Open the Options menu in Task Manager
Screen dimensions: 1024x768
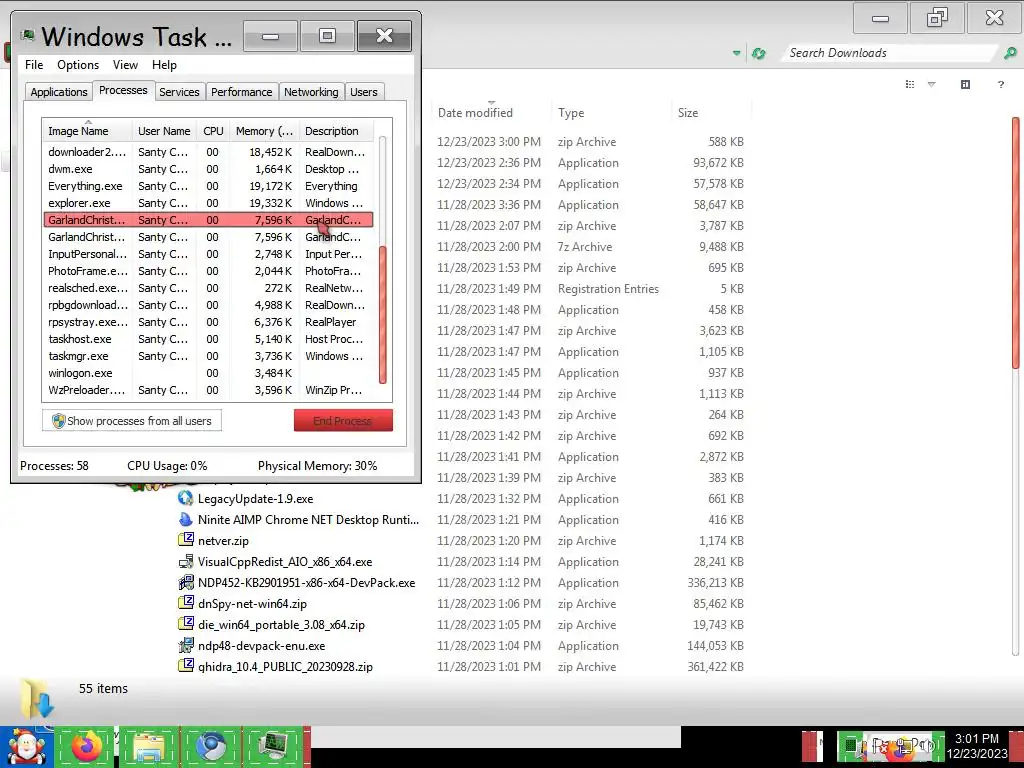[x=78, y=65]
